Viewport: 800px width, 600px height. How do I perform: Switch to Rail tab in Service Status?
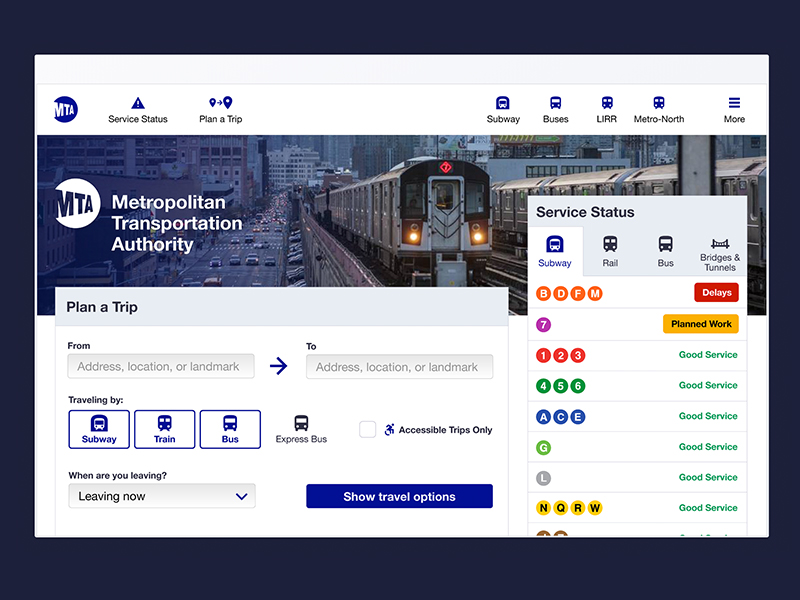click(x=610, y=252)
